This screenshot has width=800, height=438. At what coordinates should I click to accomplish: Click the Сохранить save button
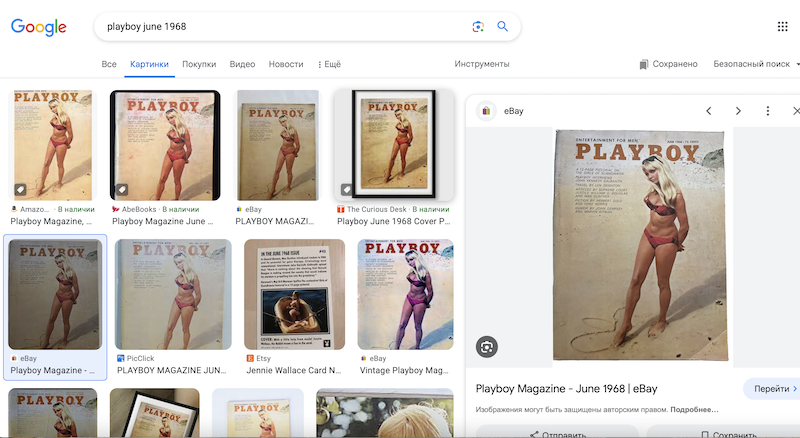pyautogui.click(x=723, y=432)
